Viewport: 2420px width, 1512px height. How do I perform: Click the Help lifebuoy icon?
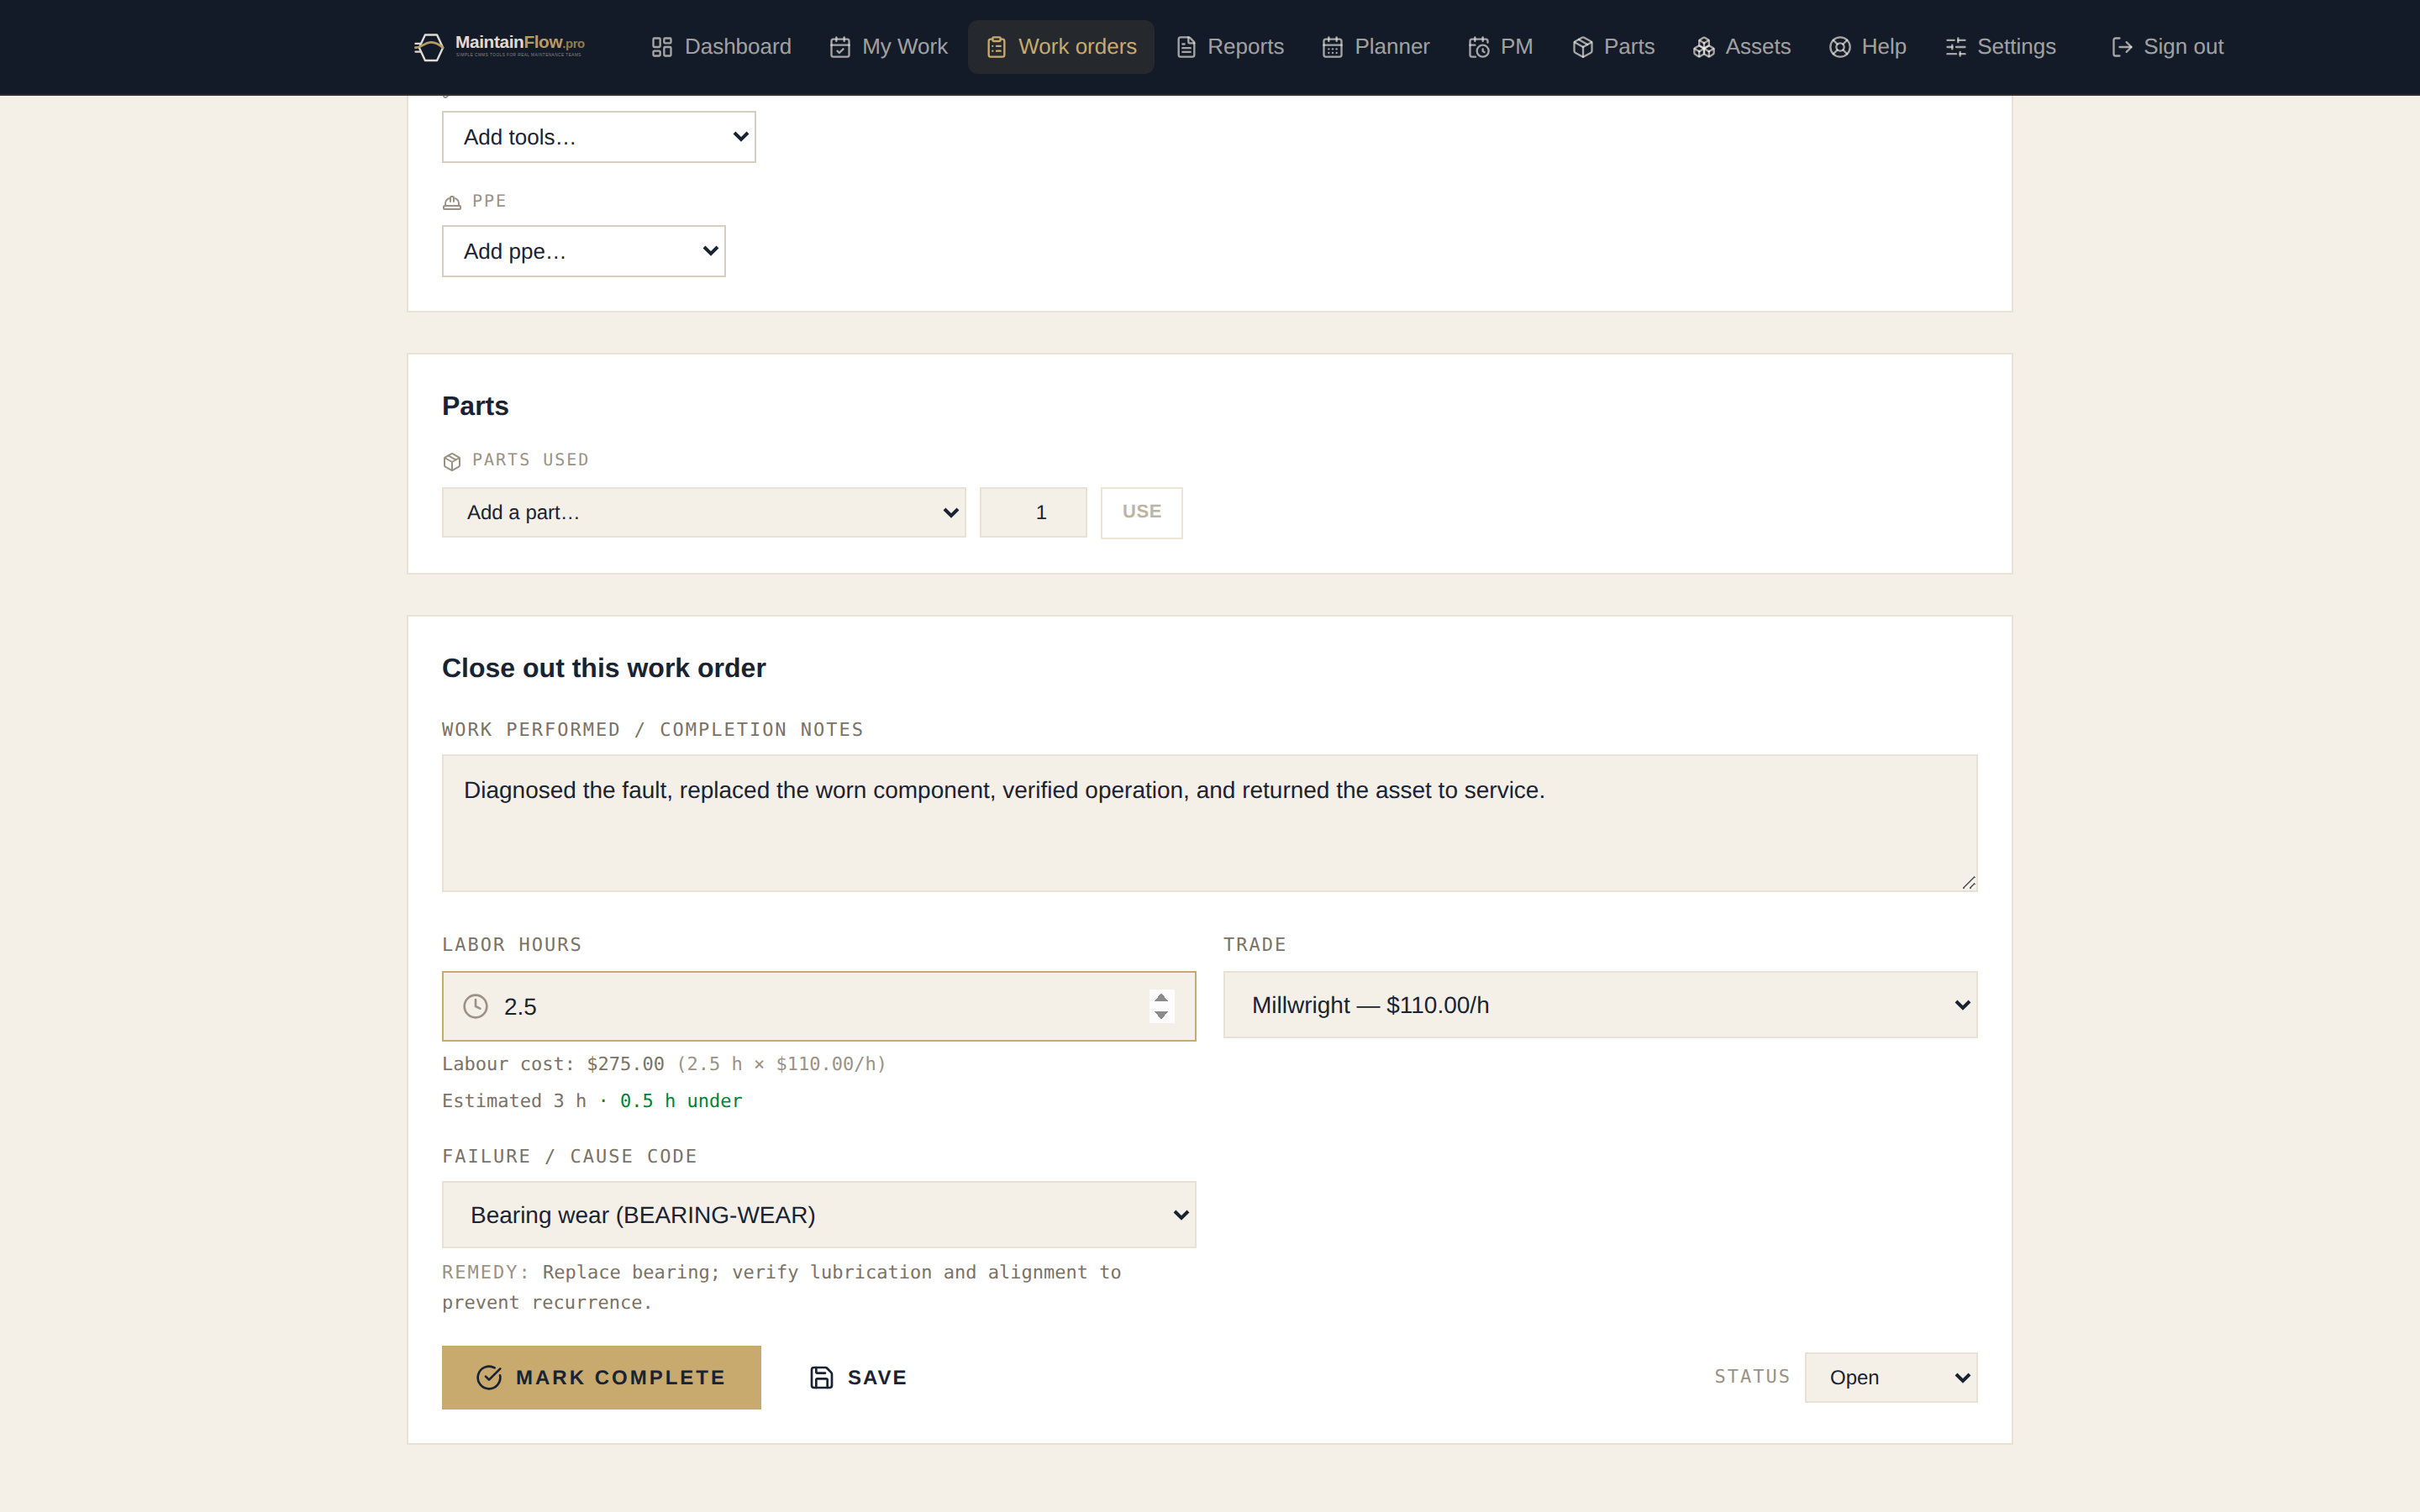[1840, 47]
